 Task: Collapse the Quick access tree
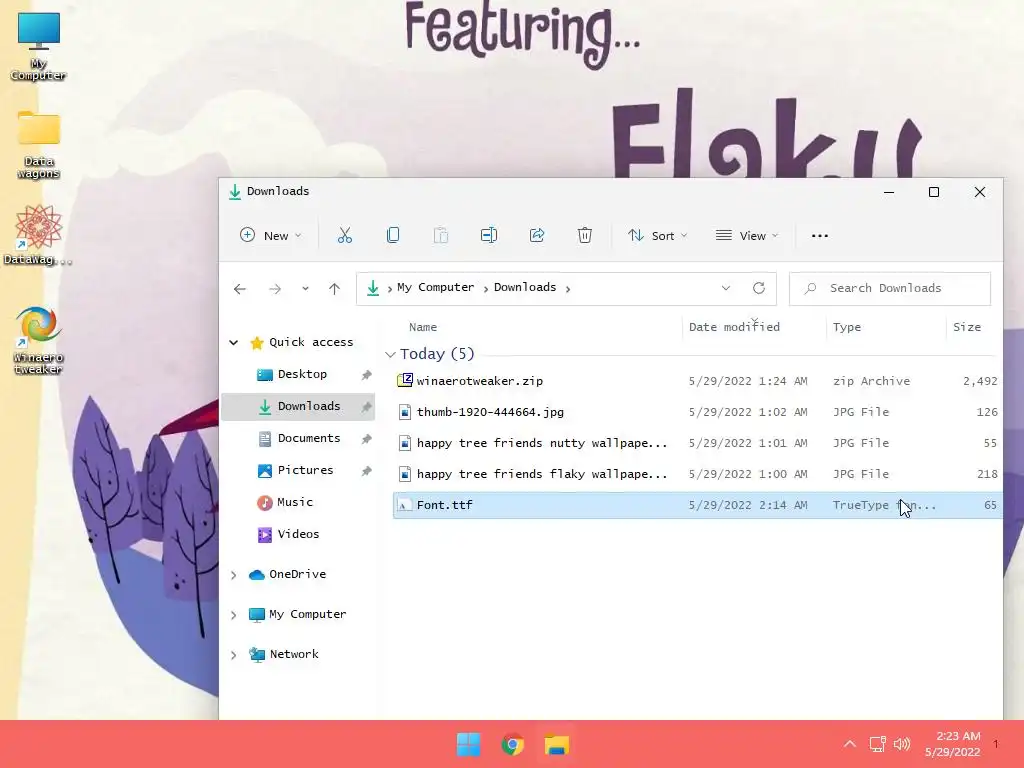[x=234, y=342]
